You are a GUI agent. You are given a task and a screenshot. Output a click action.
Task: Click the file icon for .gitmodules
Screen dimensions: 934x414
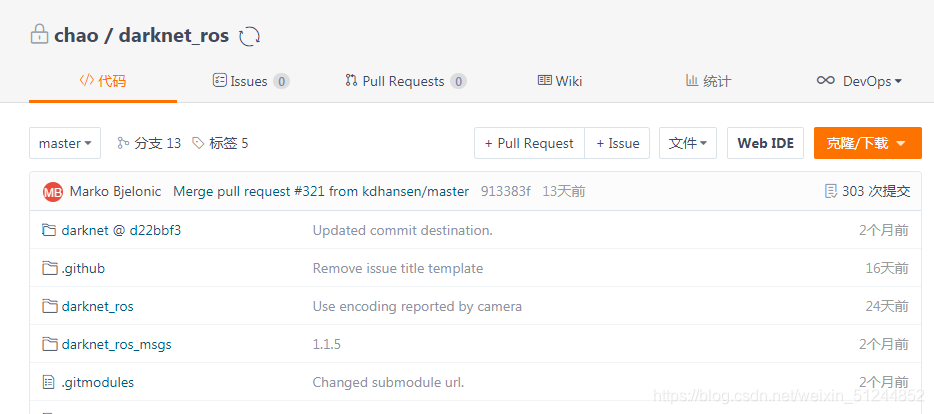coord(49,382)
